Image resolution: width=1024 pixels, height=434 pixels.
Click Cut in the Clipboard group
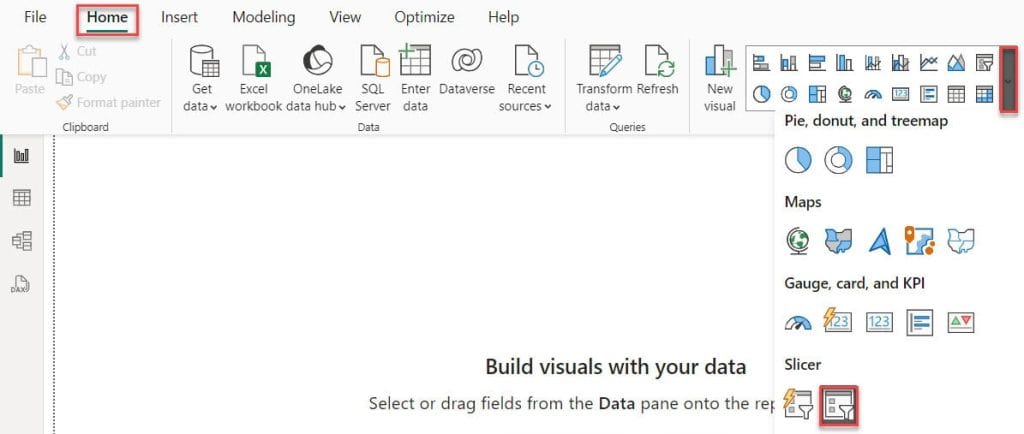click(x=78, y=51)
